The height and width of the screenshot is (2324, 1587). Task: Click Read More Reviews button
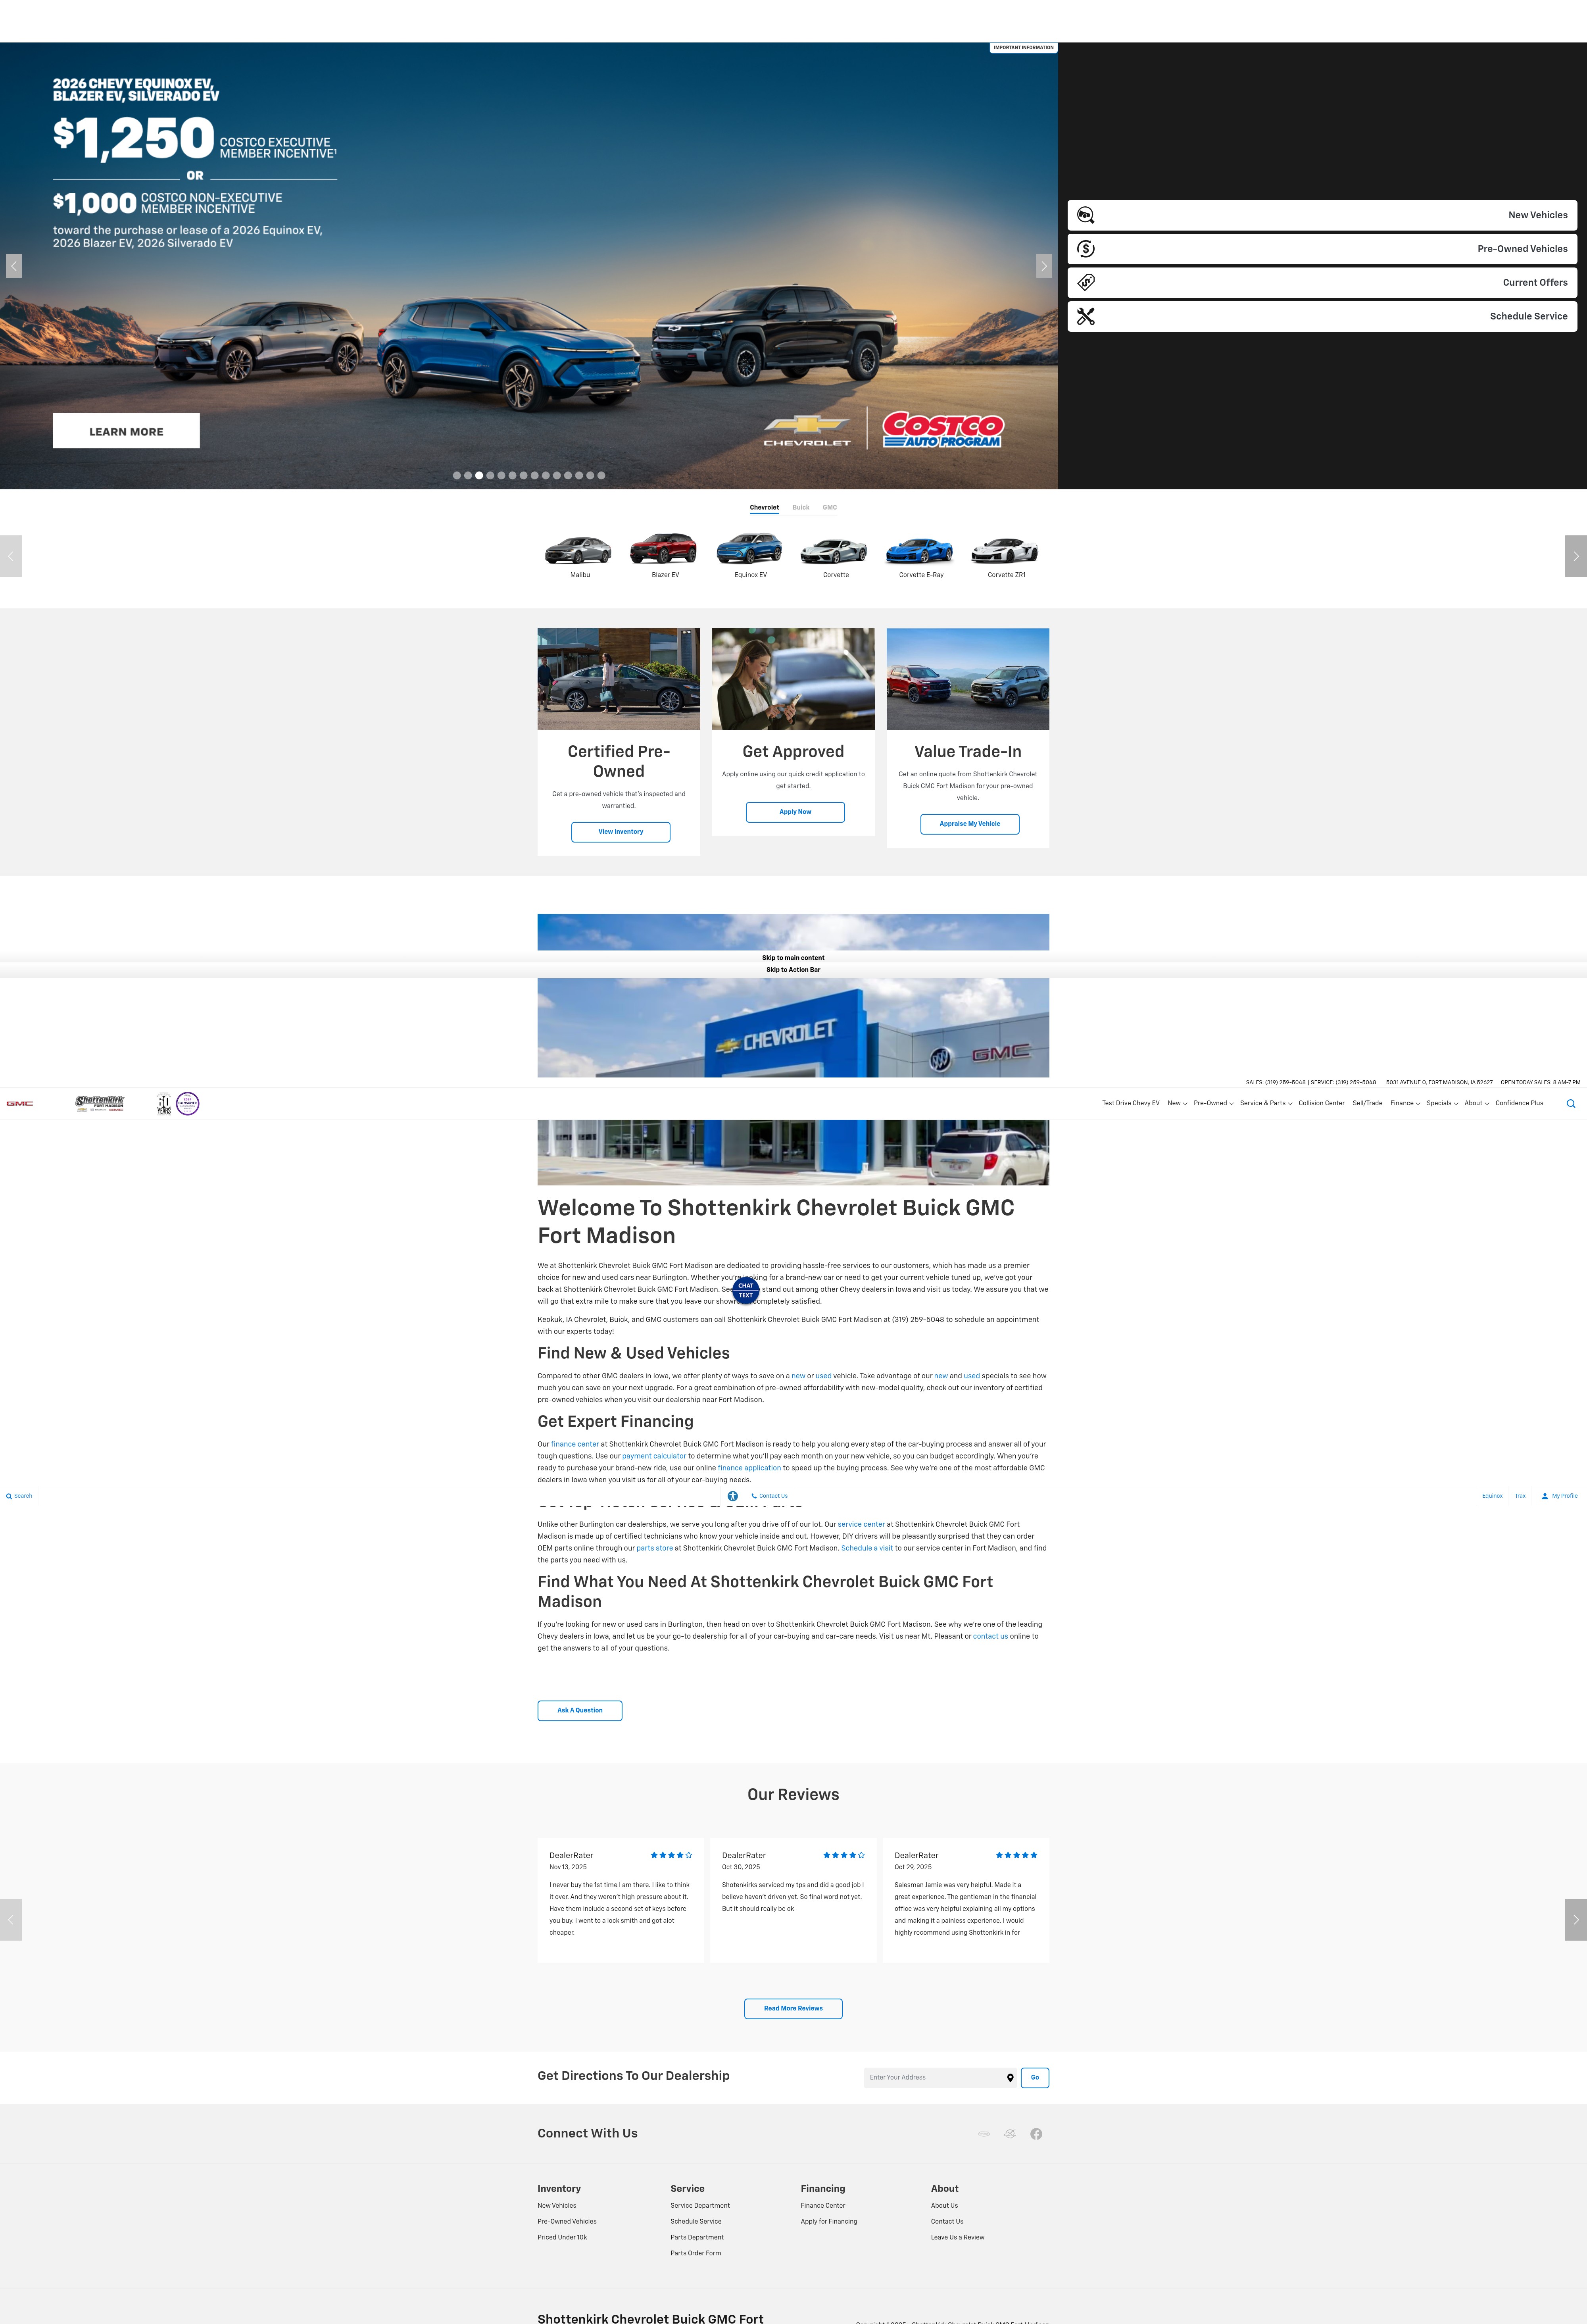(793, 2008)
